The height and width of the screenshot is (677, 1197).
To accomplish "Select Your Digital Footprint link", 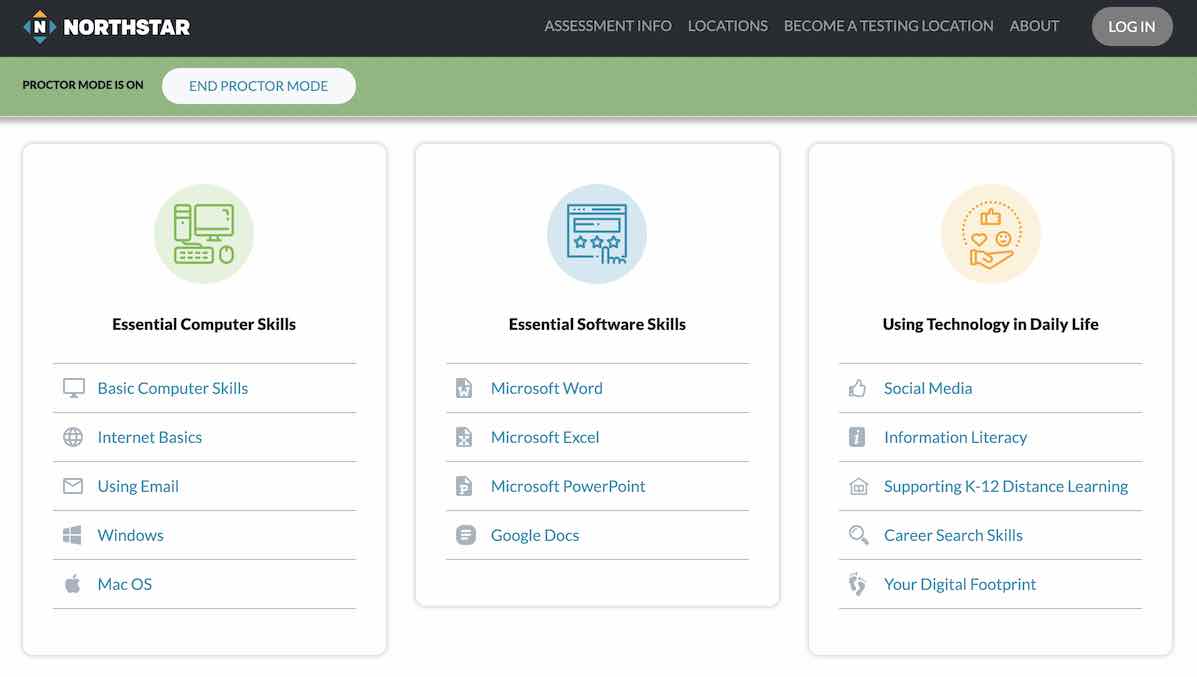I will click(x=960, y=584).
